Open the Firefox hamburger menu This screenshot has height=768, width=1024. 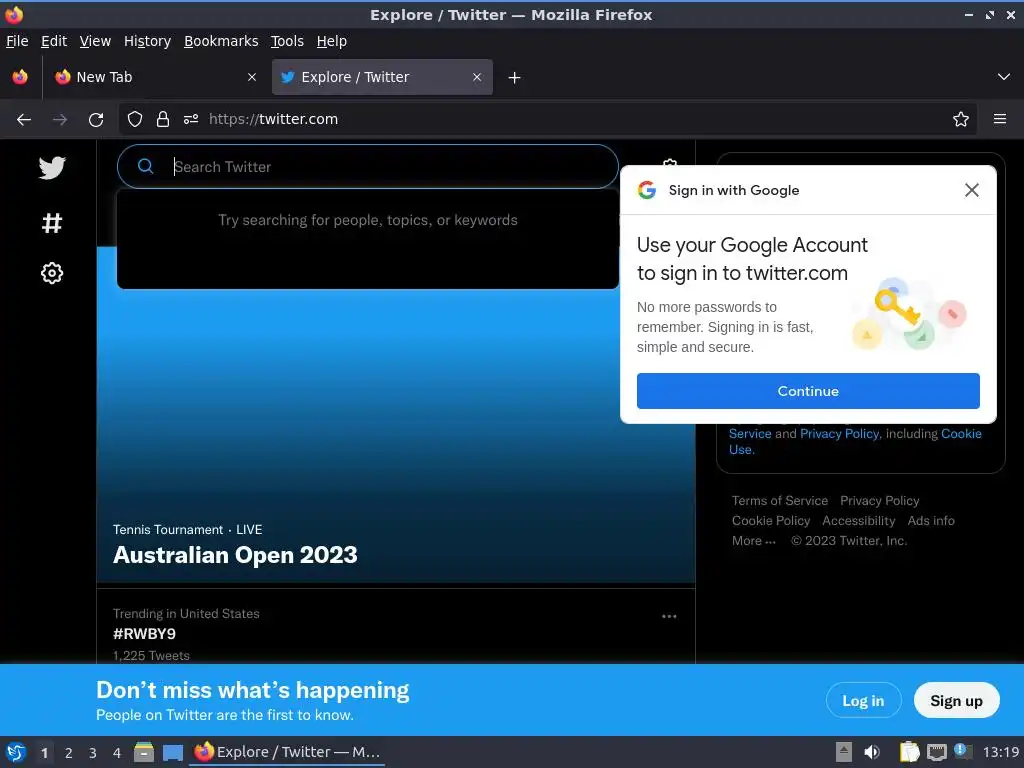tap(999, 120)
